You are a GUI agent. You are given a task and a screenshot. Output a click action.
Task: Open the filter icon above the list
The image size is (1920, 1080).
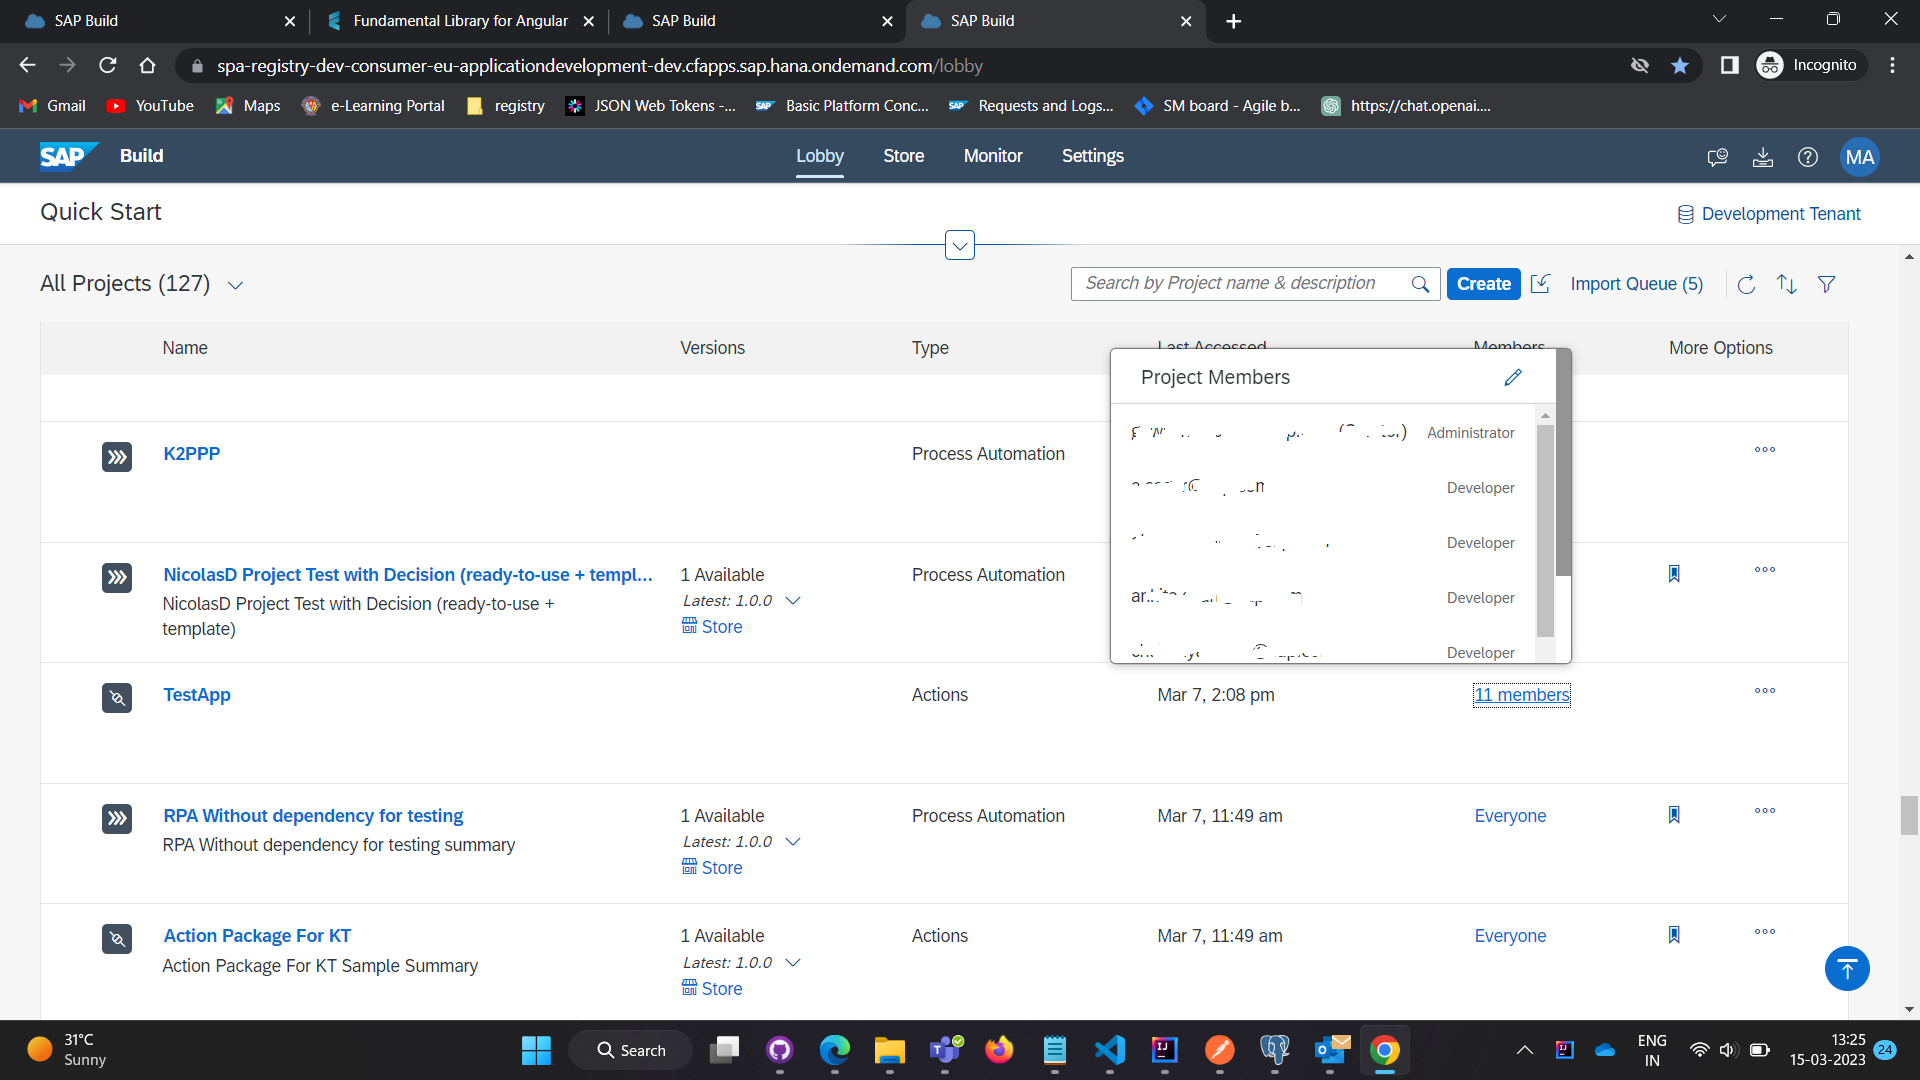click(x=1826, y=284)
